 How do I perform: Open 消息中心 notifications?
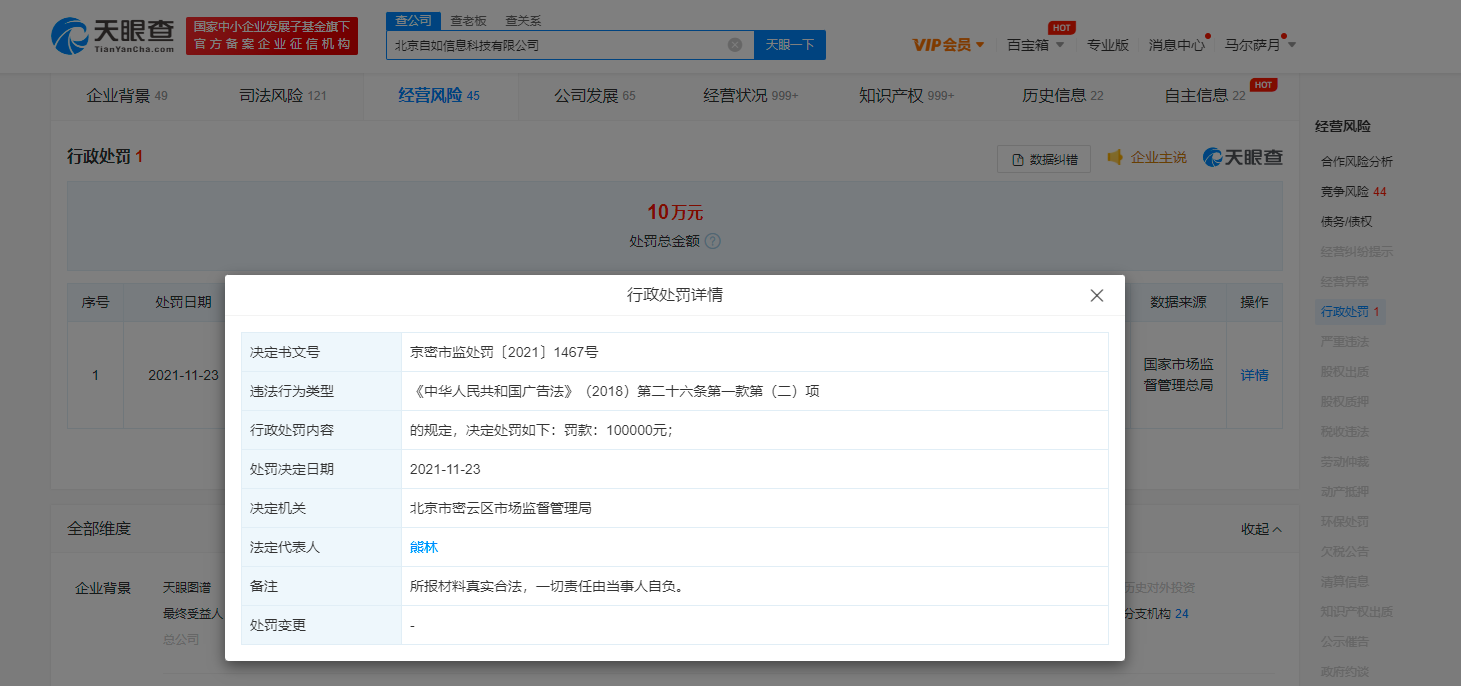tap(1176, 45)
